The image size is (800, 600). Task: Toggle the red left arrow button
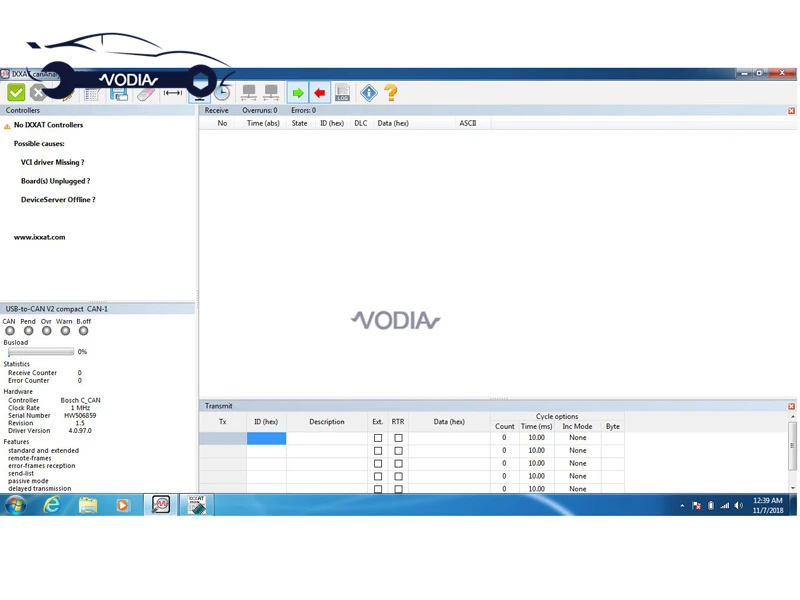tap(320, 93)
